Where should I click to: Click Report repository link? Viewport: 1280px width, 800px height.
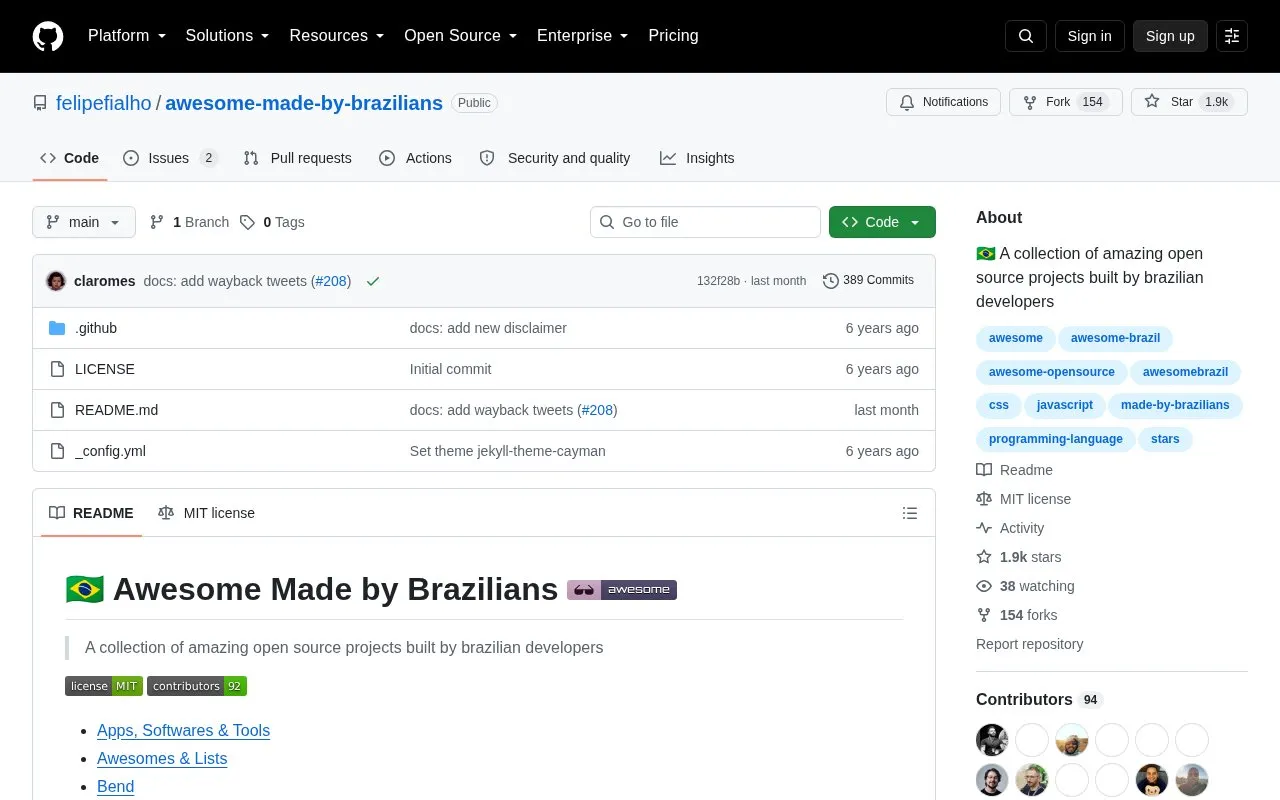pyautogui.click(x=1029, y=644)
